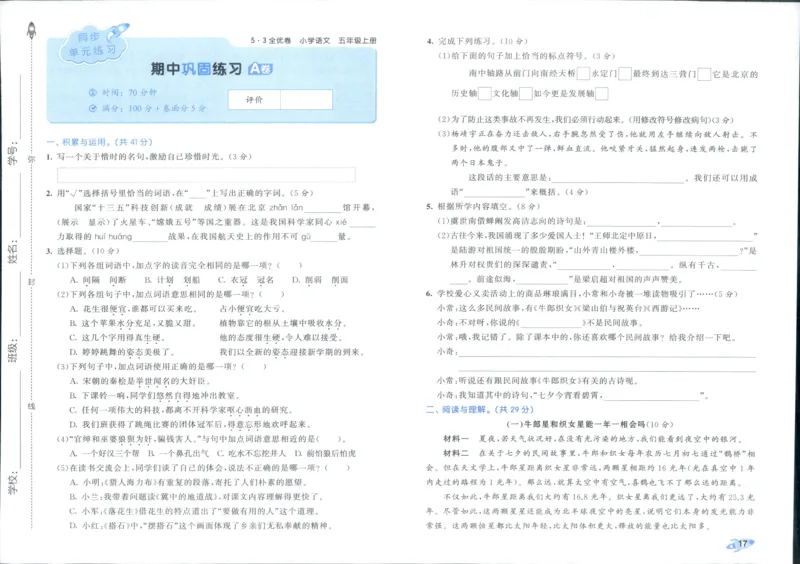Click the blank after pinyin zhǎn lǎn
800x564 pixels.
(322, 208)
